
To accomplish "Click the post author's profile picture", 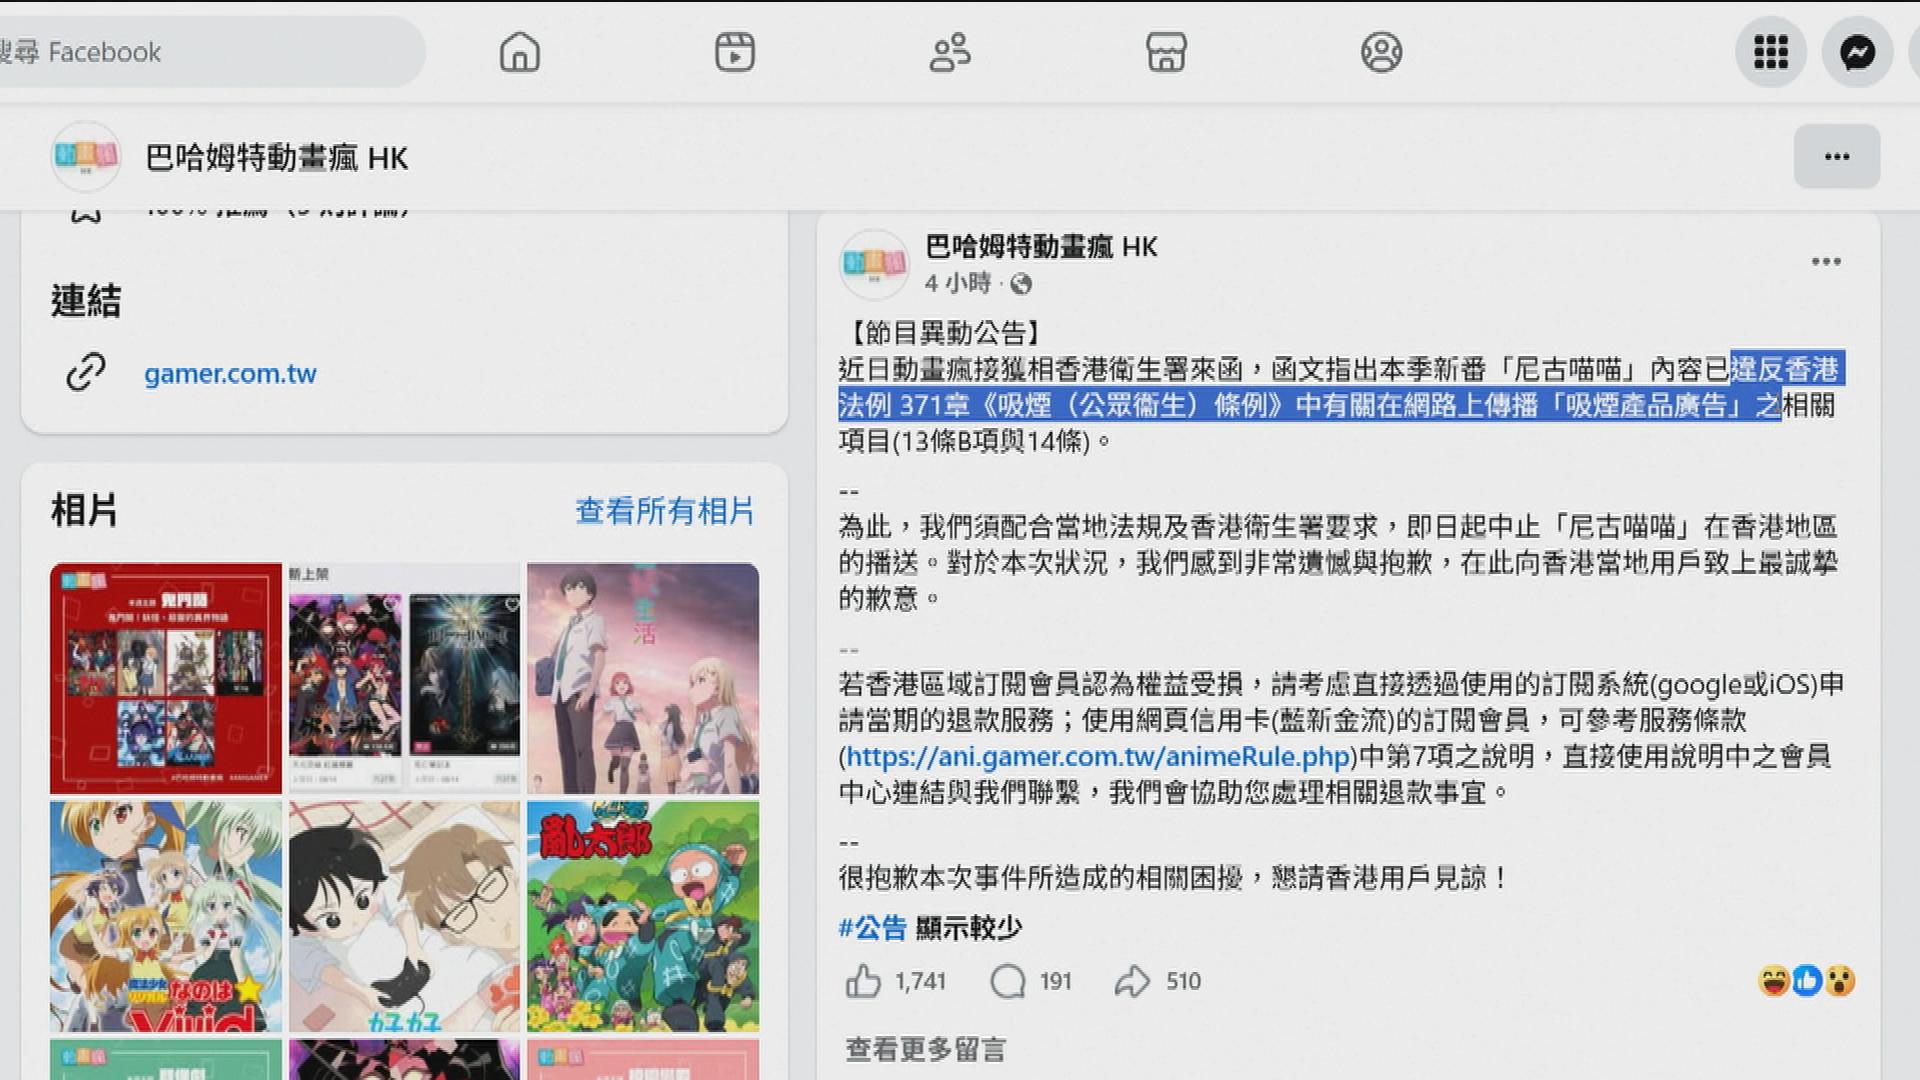I will click(x=874, y=265).
